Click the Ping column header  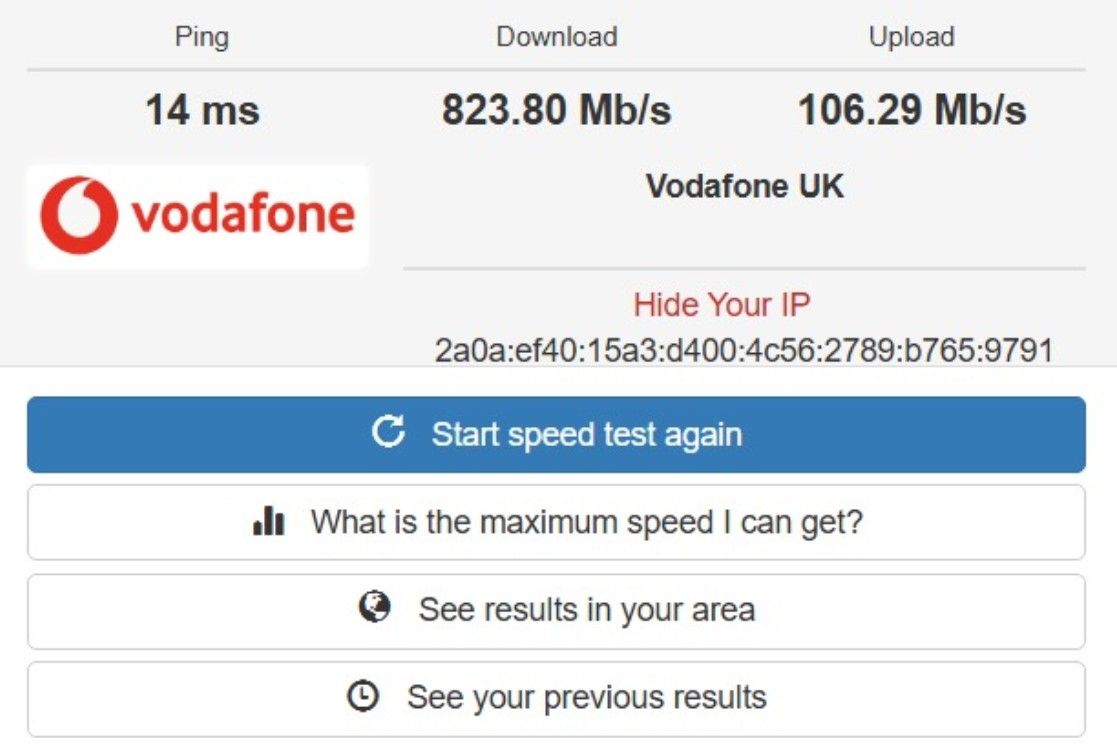point(202,37)
